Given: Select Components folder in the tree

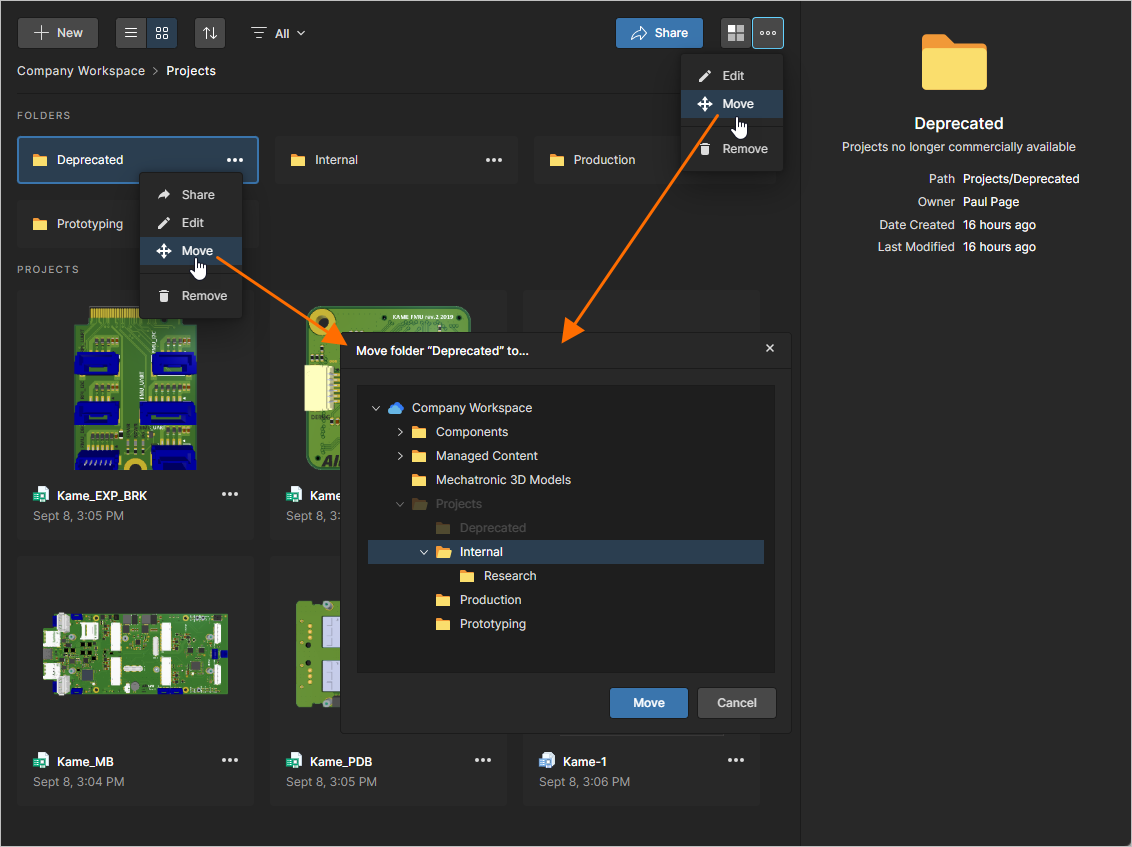Looking at the screenshot, I should click(471, 432).
